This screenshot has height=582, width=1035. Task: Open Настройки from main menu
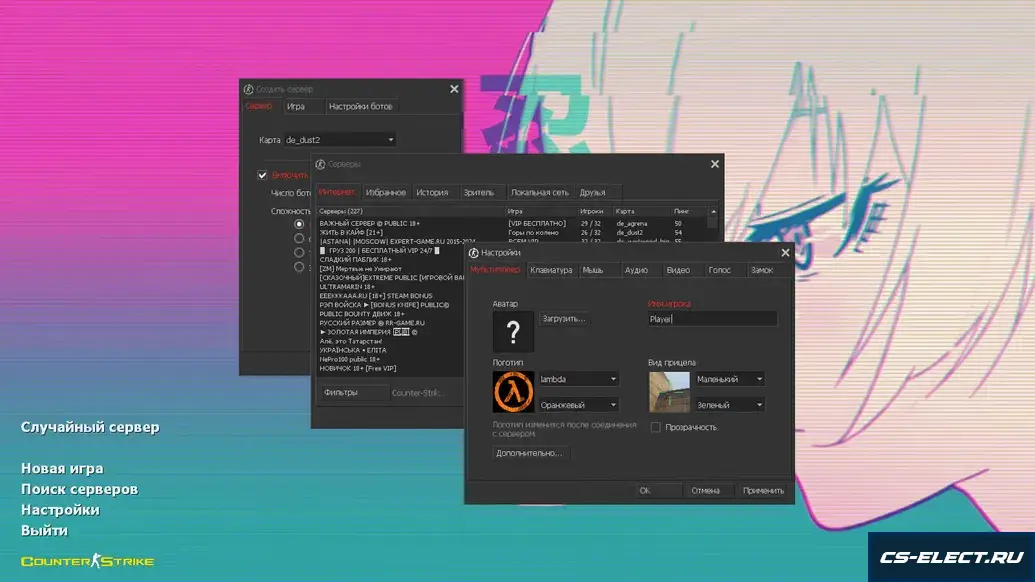[x=60, y=510]
